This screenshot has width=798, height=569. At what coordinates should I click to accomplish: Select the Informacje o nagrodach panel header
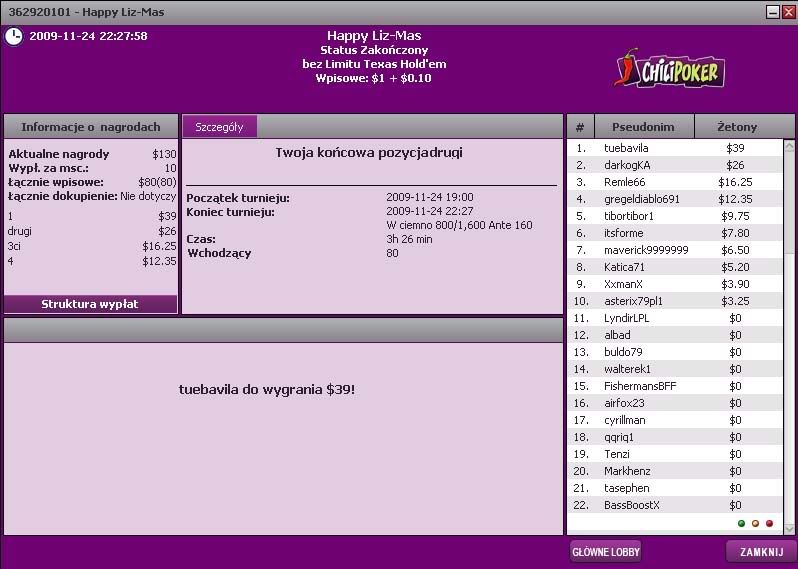(x=91, y=127)
